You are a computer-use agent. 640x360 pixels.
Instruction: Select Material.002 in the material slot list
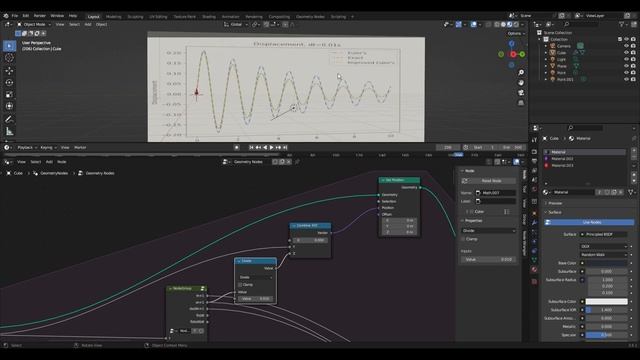tap(584, 159)
